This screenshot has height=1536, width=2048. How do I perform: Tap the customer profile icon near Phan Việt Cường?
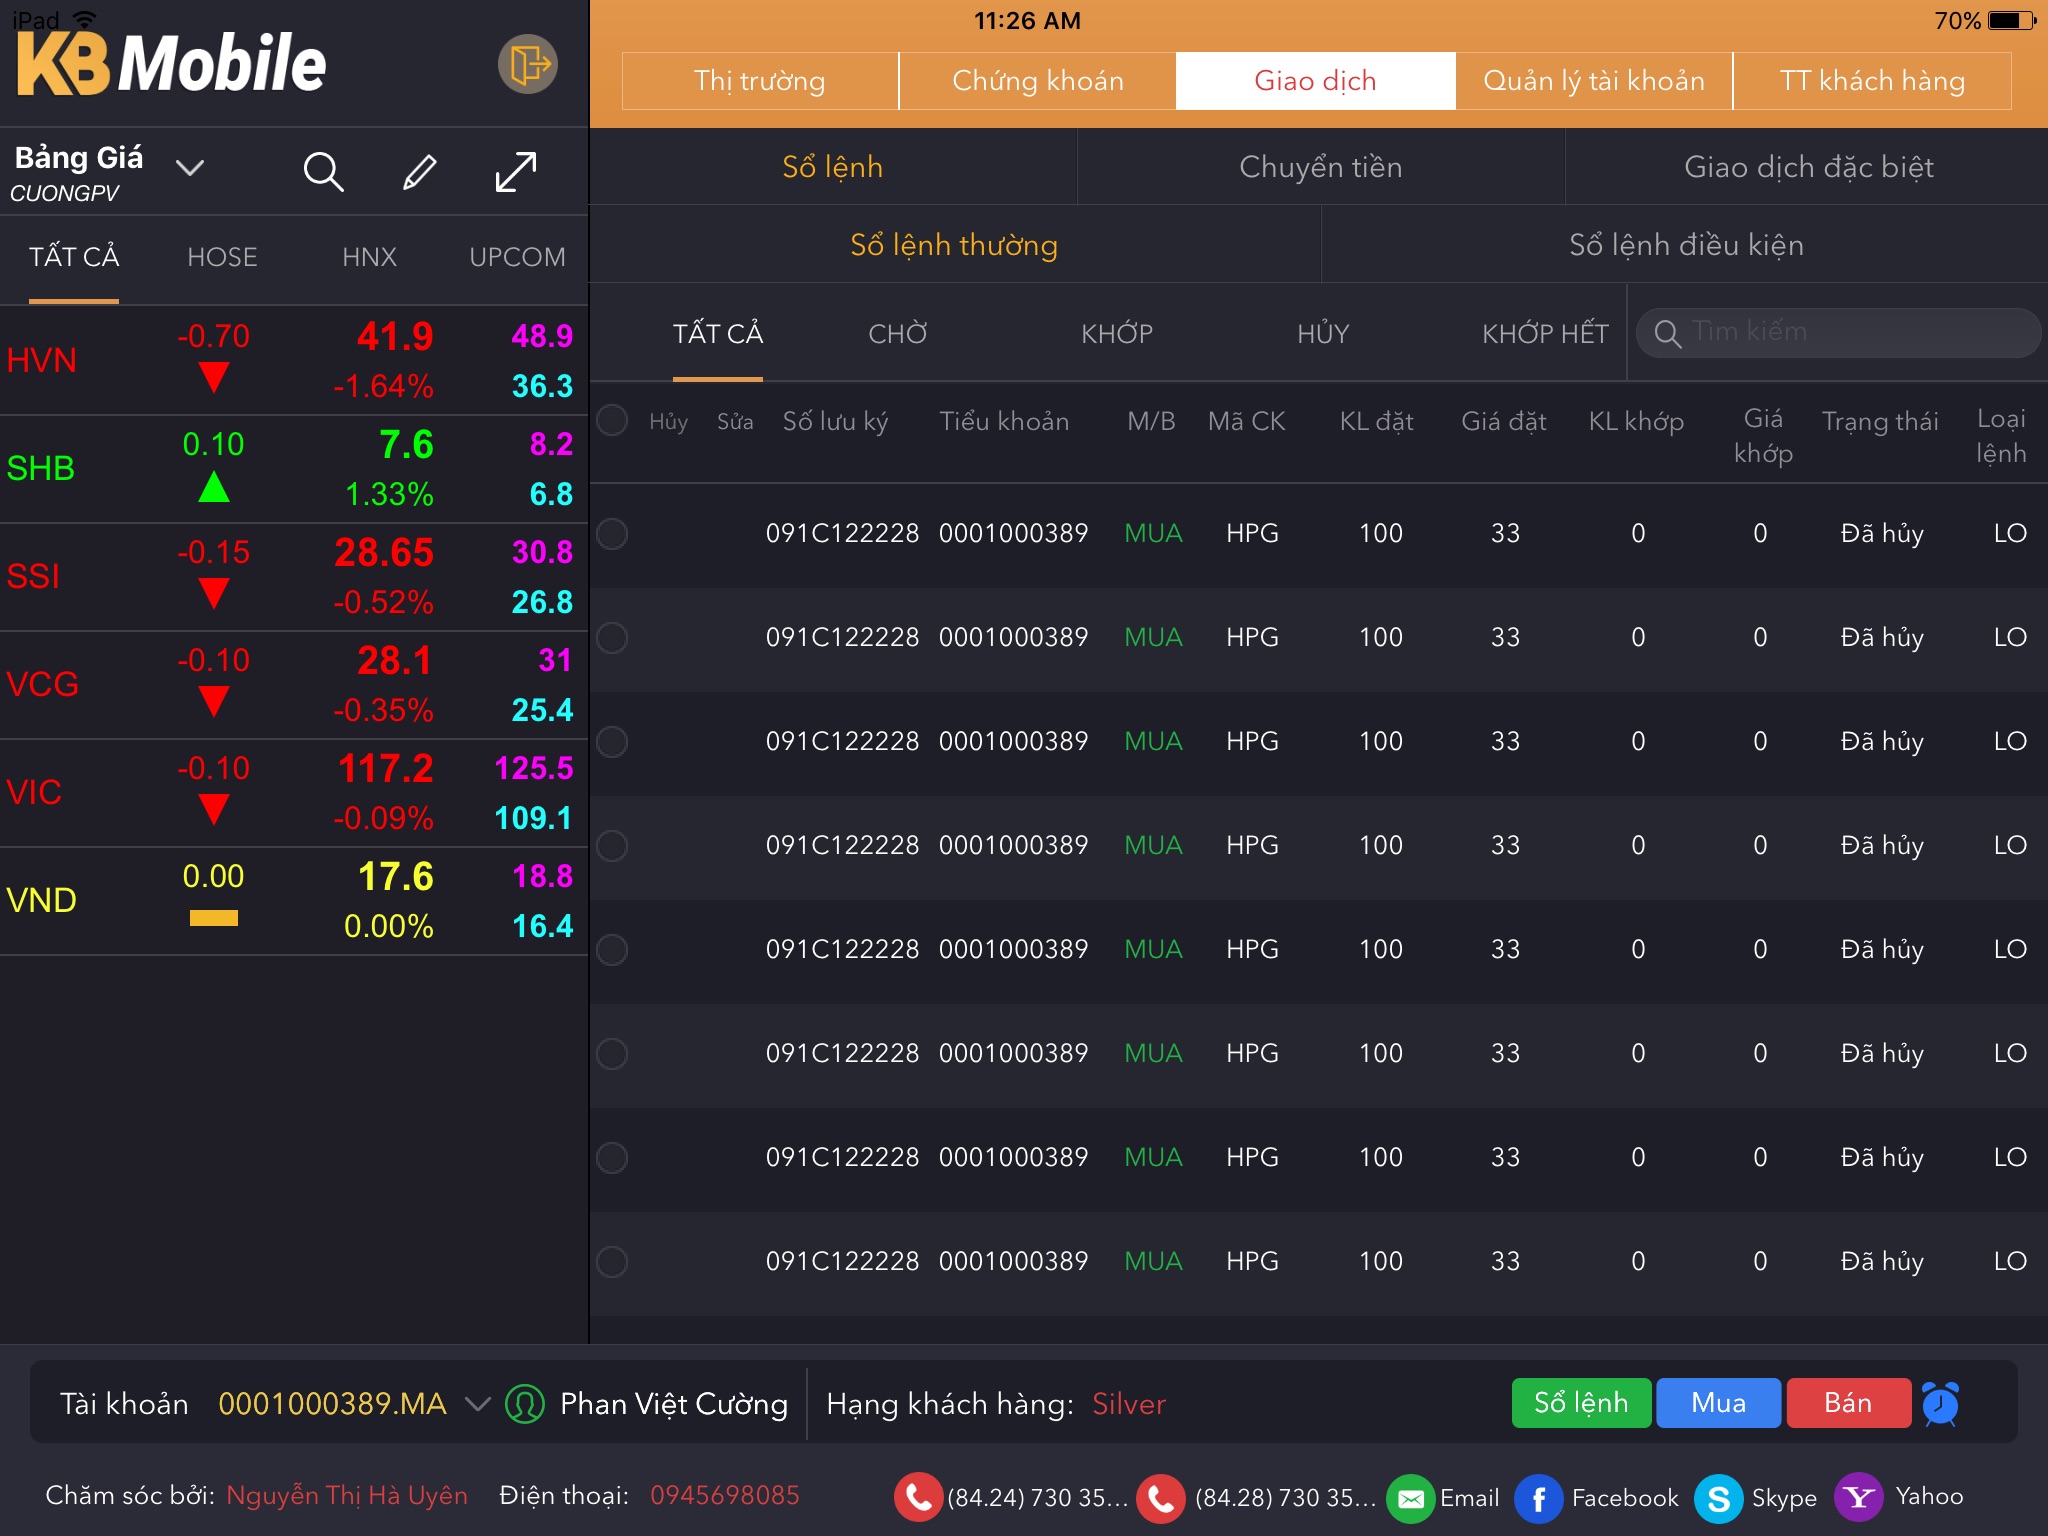click(x=524, y=1404)
